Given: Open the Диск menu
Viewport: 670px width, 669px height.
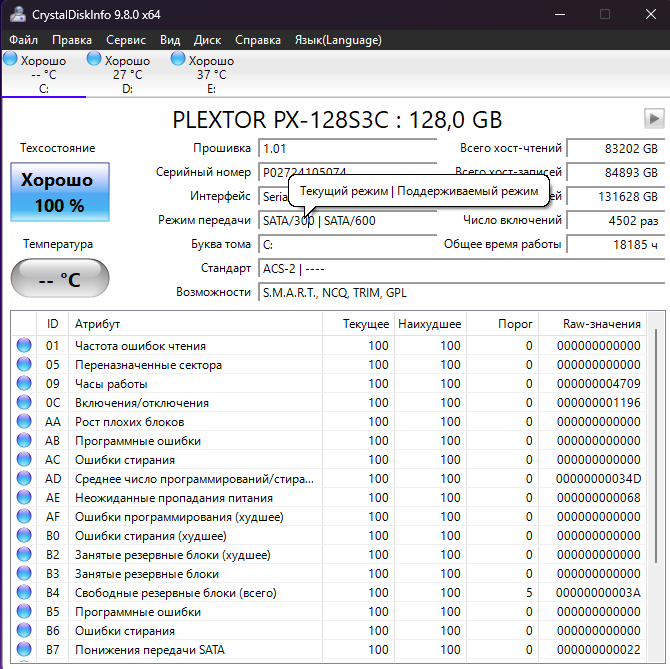Looking at the screenshot, I should 207,40.
